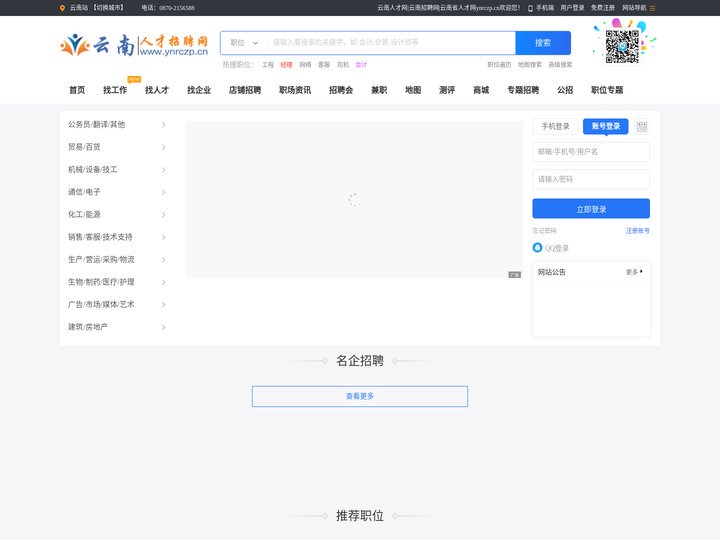Open the 店铺招聘 nav item
The image size is (720, 540).
point(245,90)
